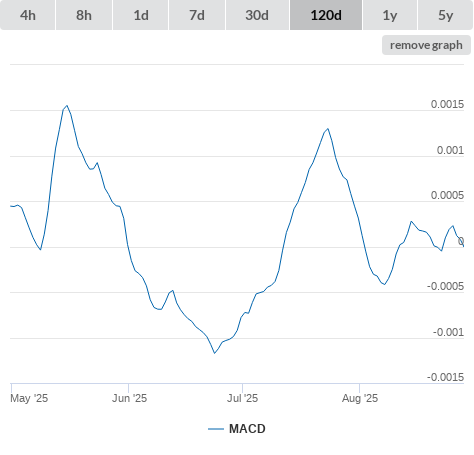Select the 7d range tab
The image size is (474, 455).
point(197,15)
